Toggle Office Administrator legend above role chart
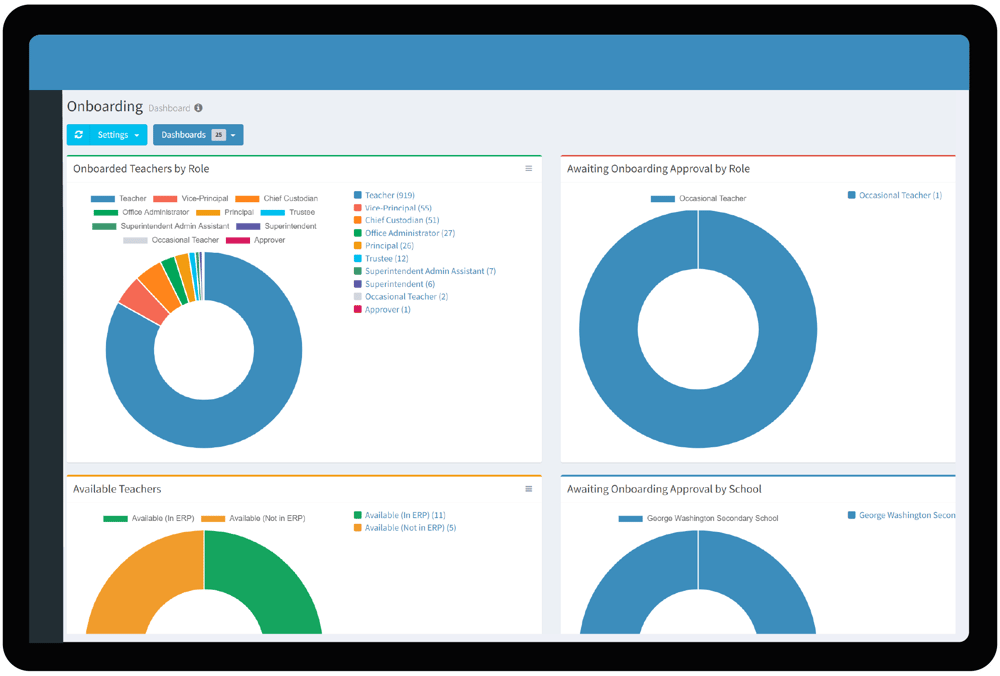This screenshot has width=1000, height=676. click(141, 212)
